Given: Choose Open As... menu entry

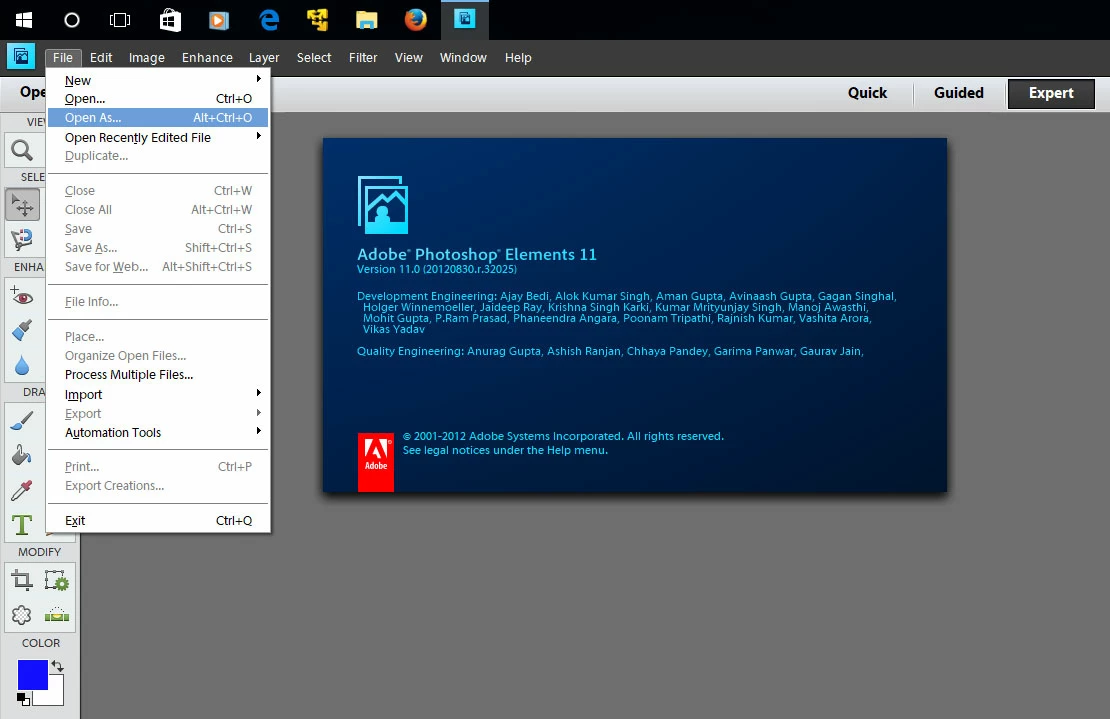Looking at the screenshot, I should pyautogui.click(x=158, y=117).
